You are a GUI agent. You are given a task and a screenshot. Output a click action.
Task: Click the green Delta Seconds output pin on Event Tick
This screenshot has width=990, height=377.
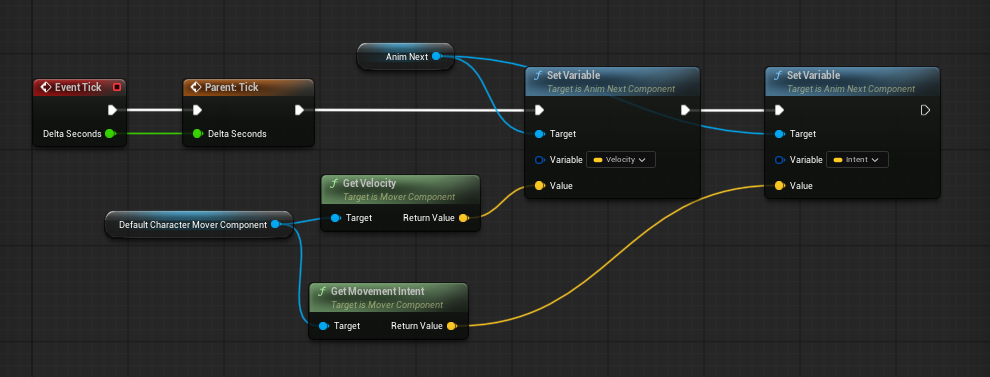(110, 134)
